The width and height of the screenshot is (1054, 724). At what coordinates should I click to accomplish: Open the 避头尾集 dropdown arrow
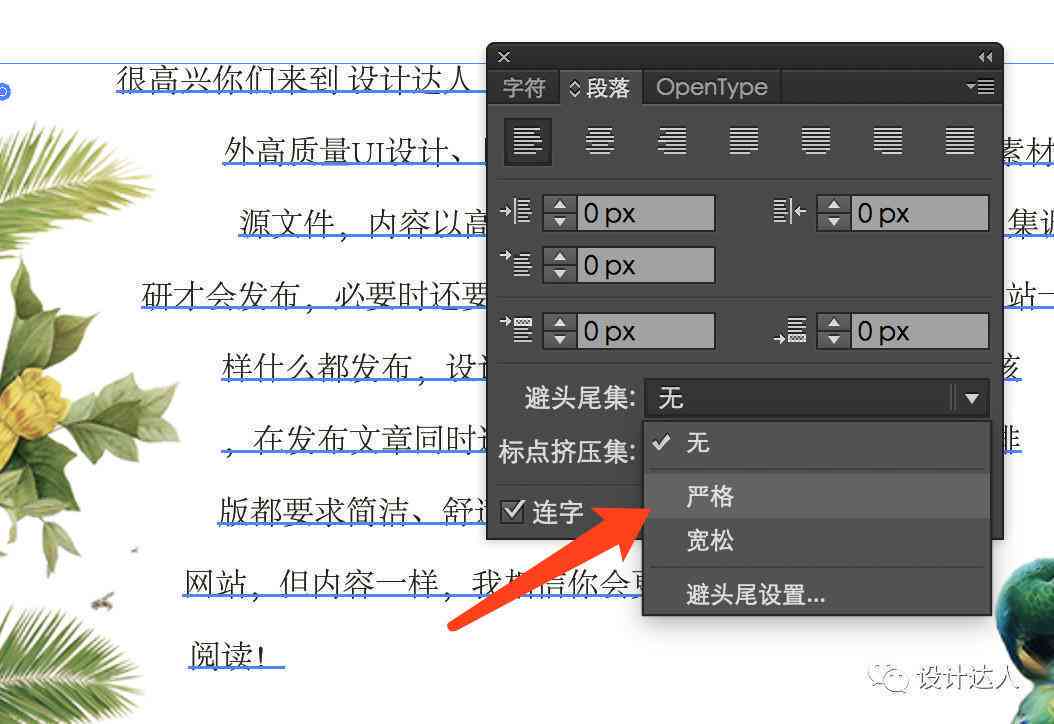pyautogui.click(x=971, y=399)
